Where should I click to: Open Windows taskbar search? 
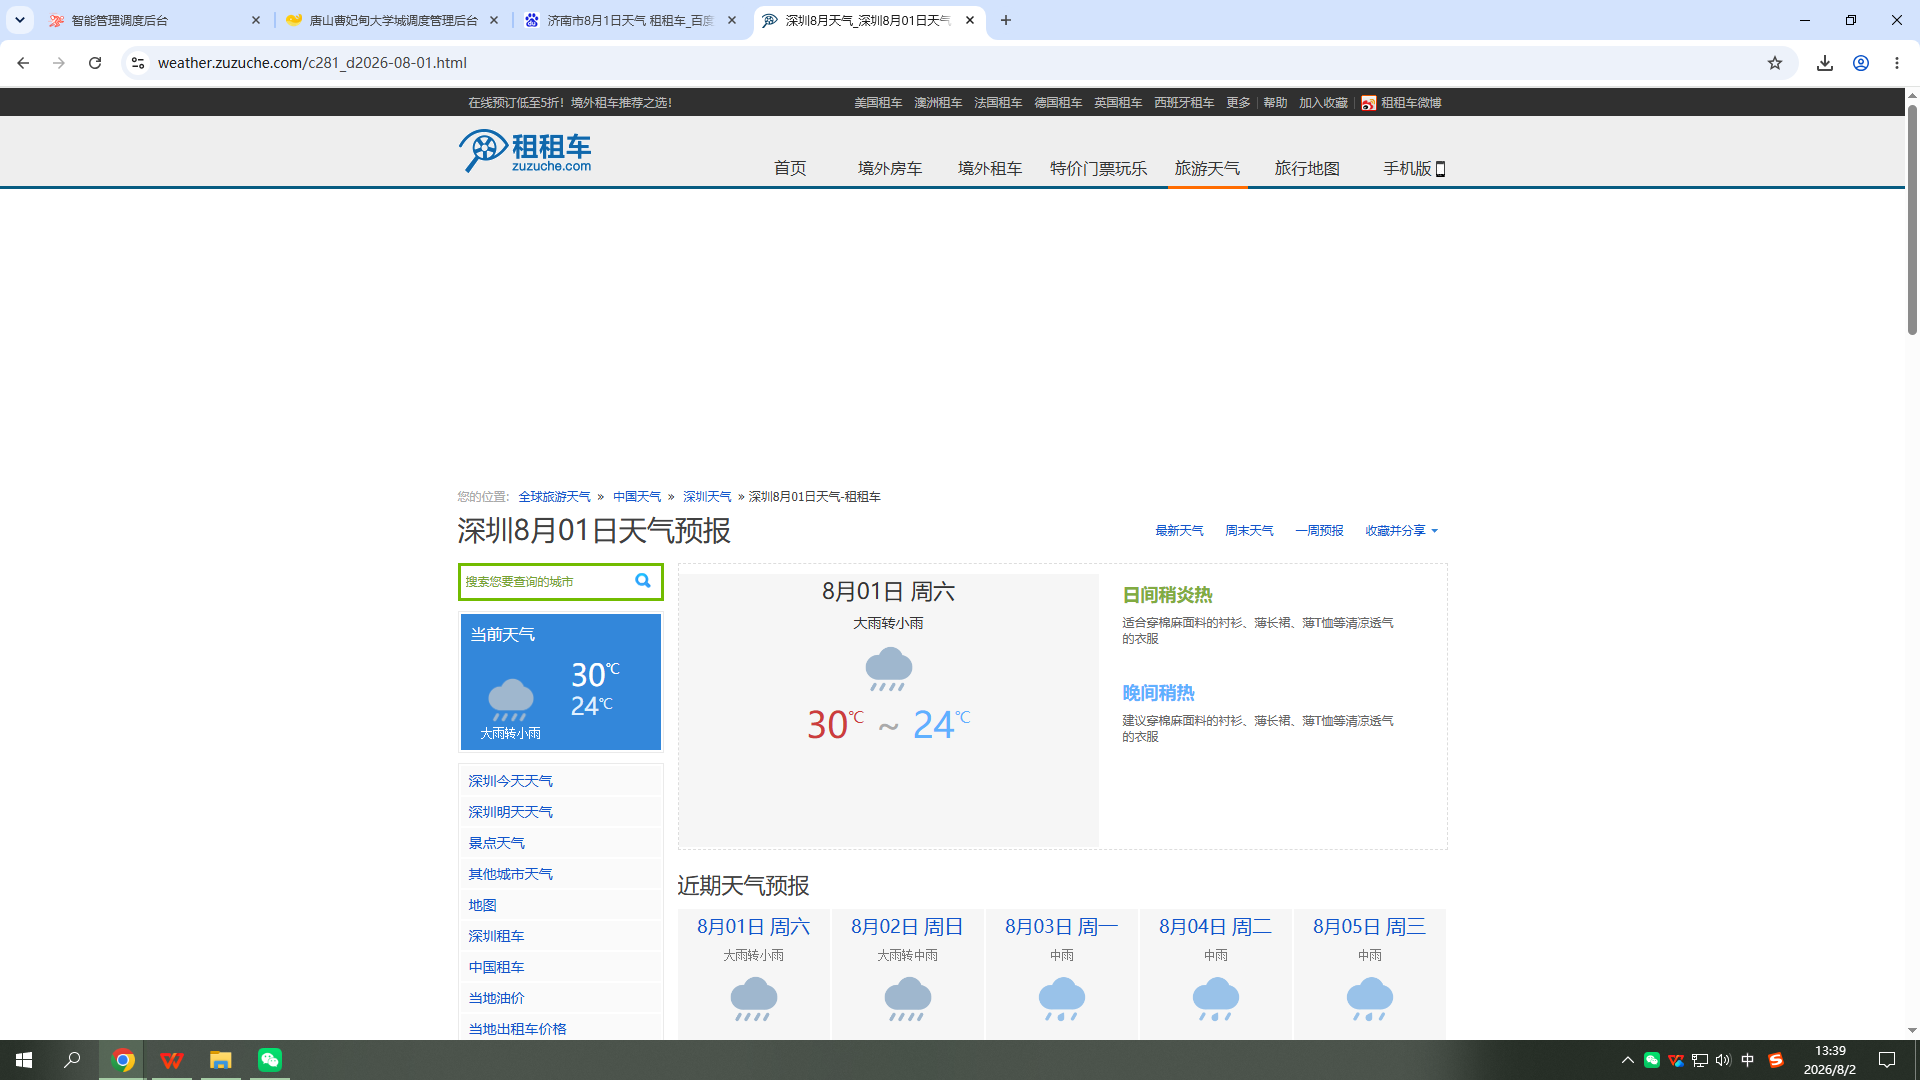(72, 1060)
